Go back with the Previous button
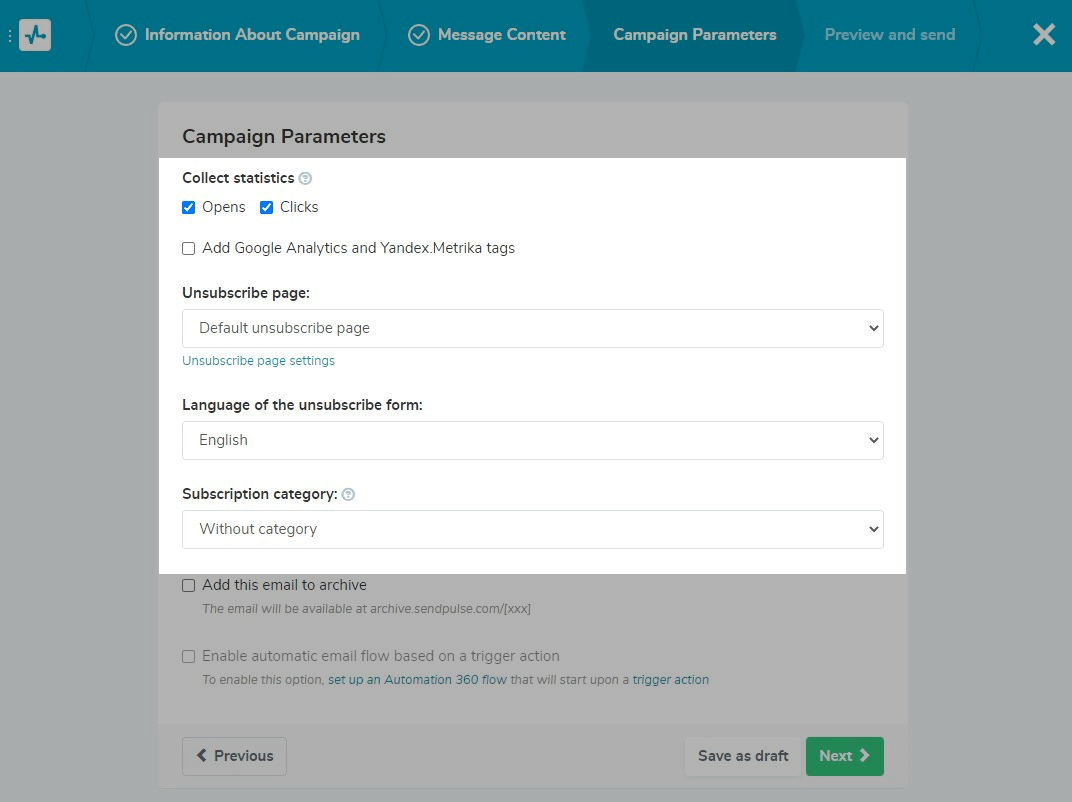 coord(234,757)
